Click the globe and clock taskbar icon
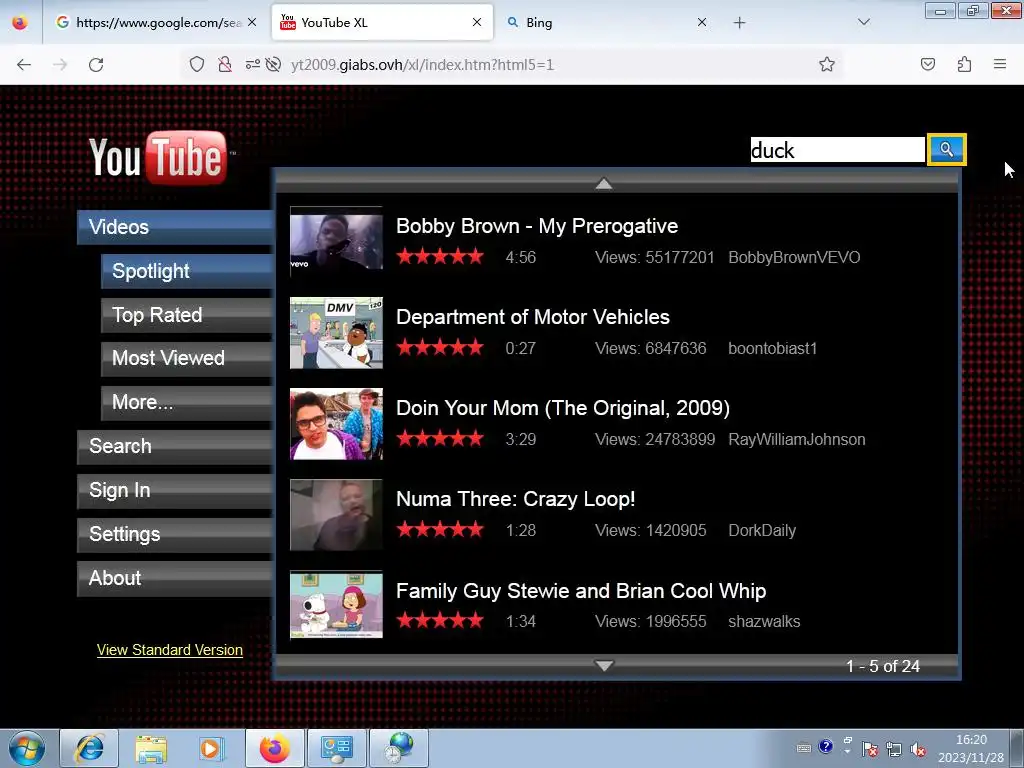1024x768 pixels. 398,748
